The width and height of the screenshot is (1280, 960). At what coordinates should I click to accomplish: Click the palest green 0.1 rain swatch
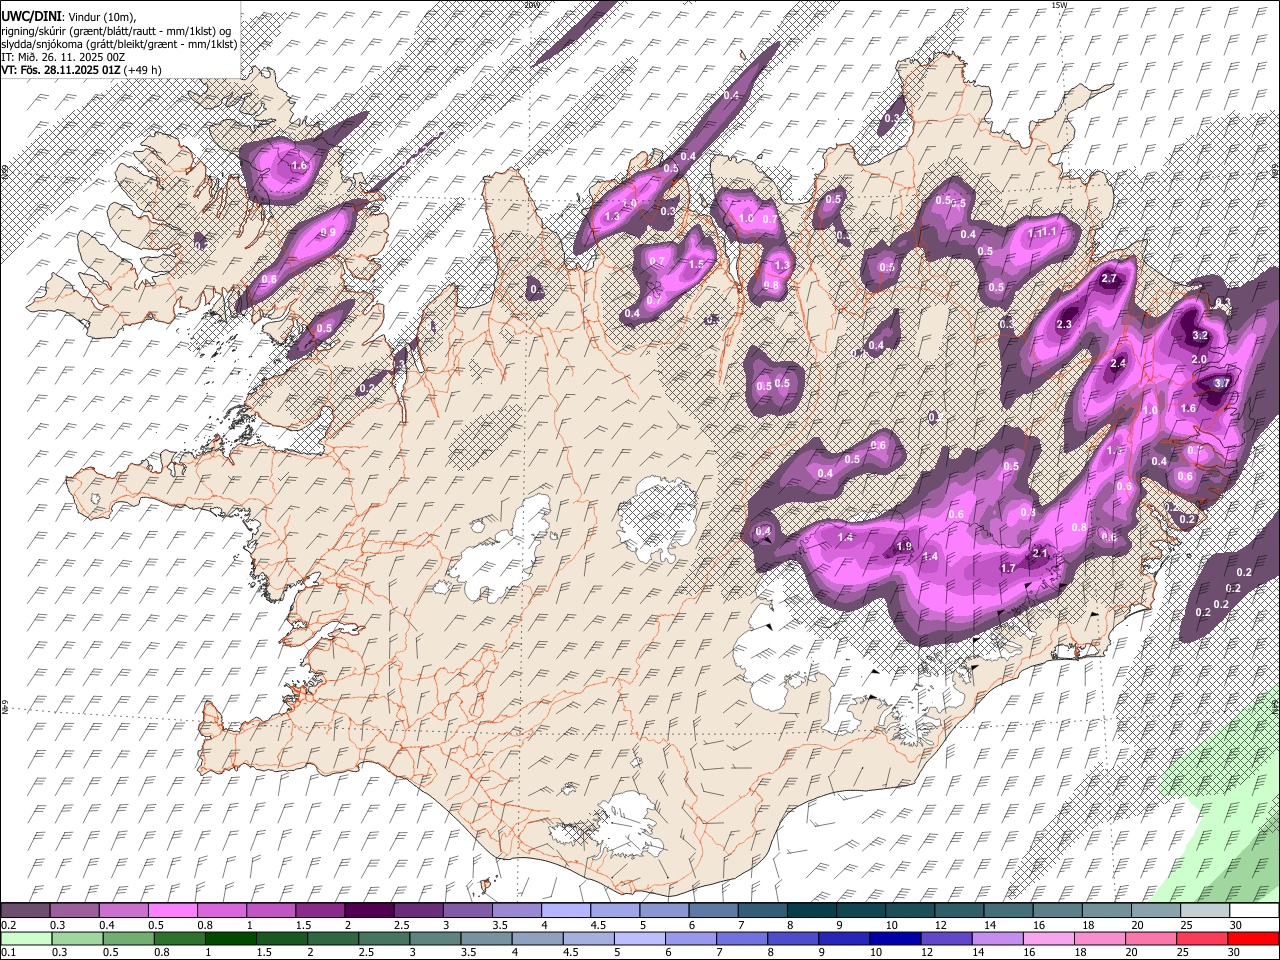pyautogui.click(x=26, y=938)
